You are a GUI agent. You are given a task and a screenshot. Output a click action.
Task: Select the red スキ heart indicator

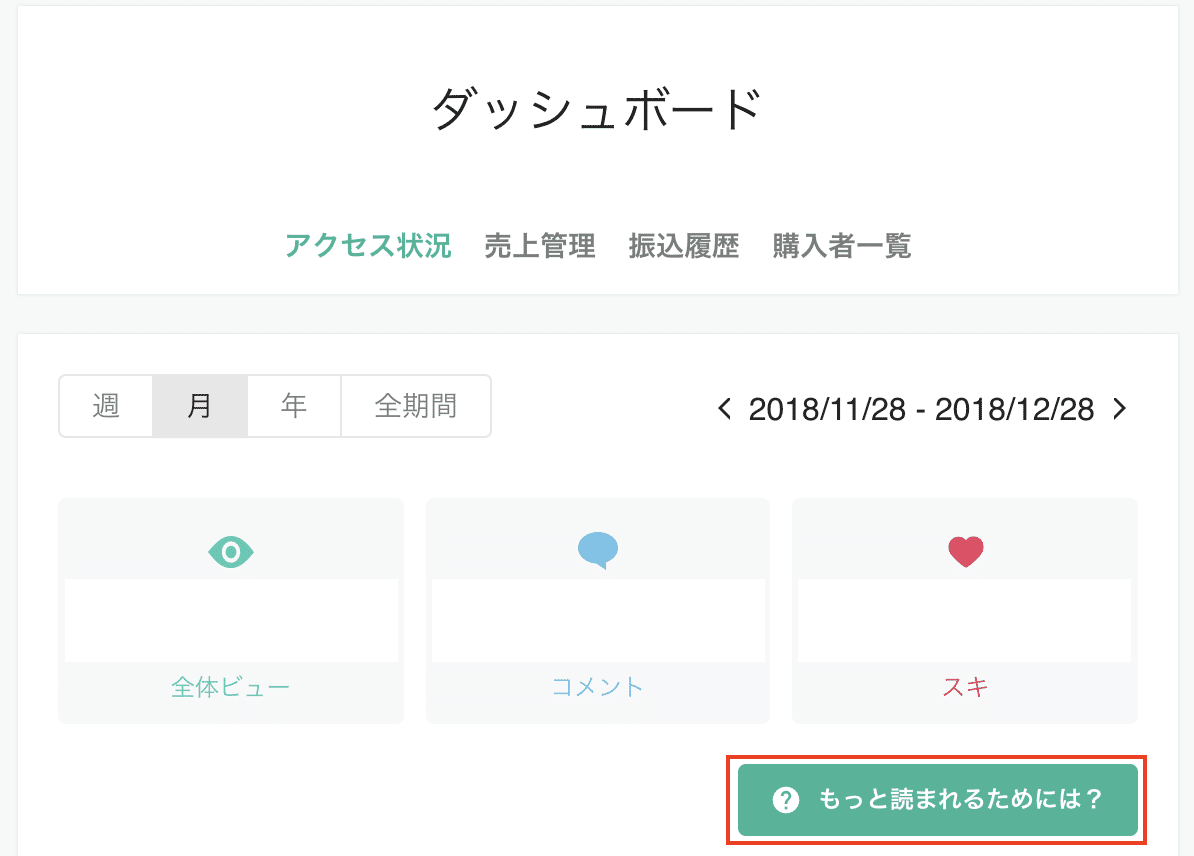(x=964, y=551)
